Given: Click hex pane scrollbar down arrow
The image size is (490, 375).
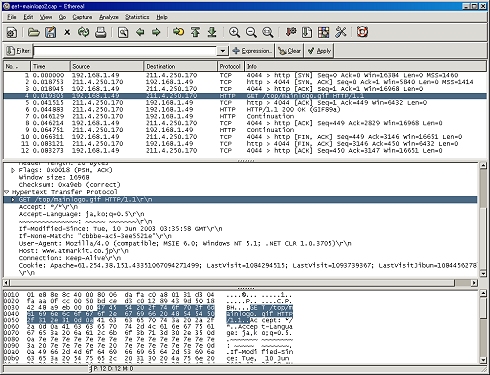Looking at the screenshot, I should coord(483,360).
